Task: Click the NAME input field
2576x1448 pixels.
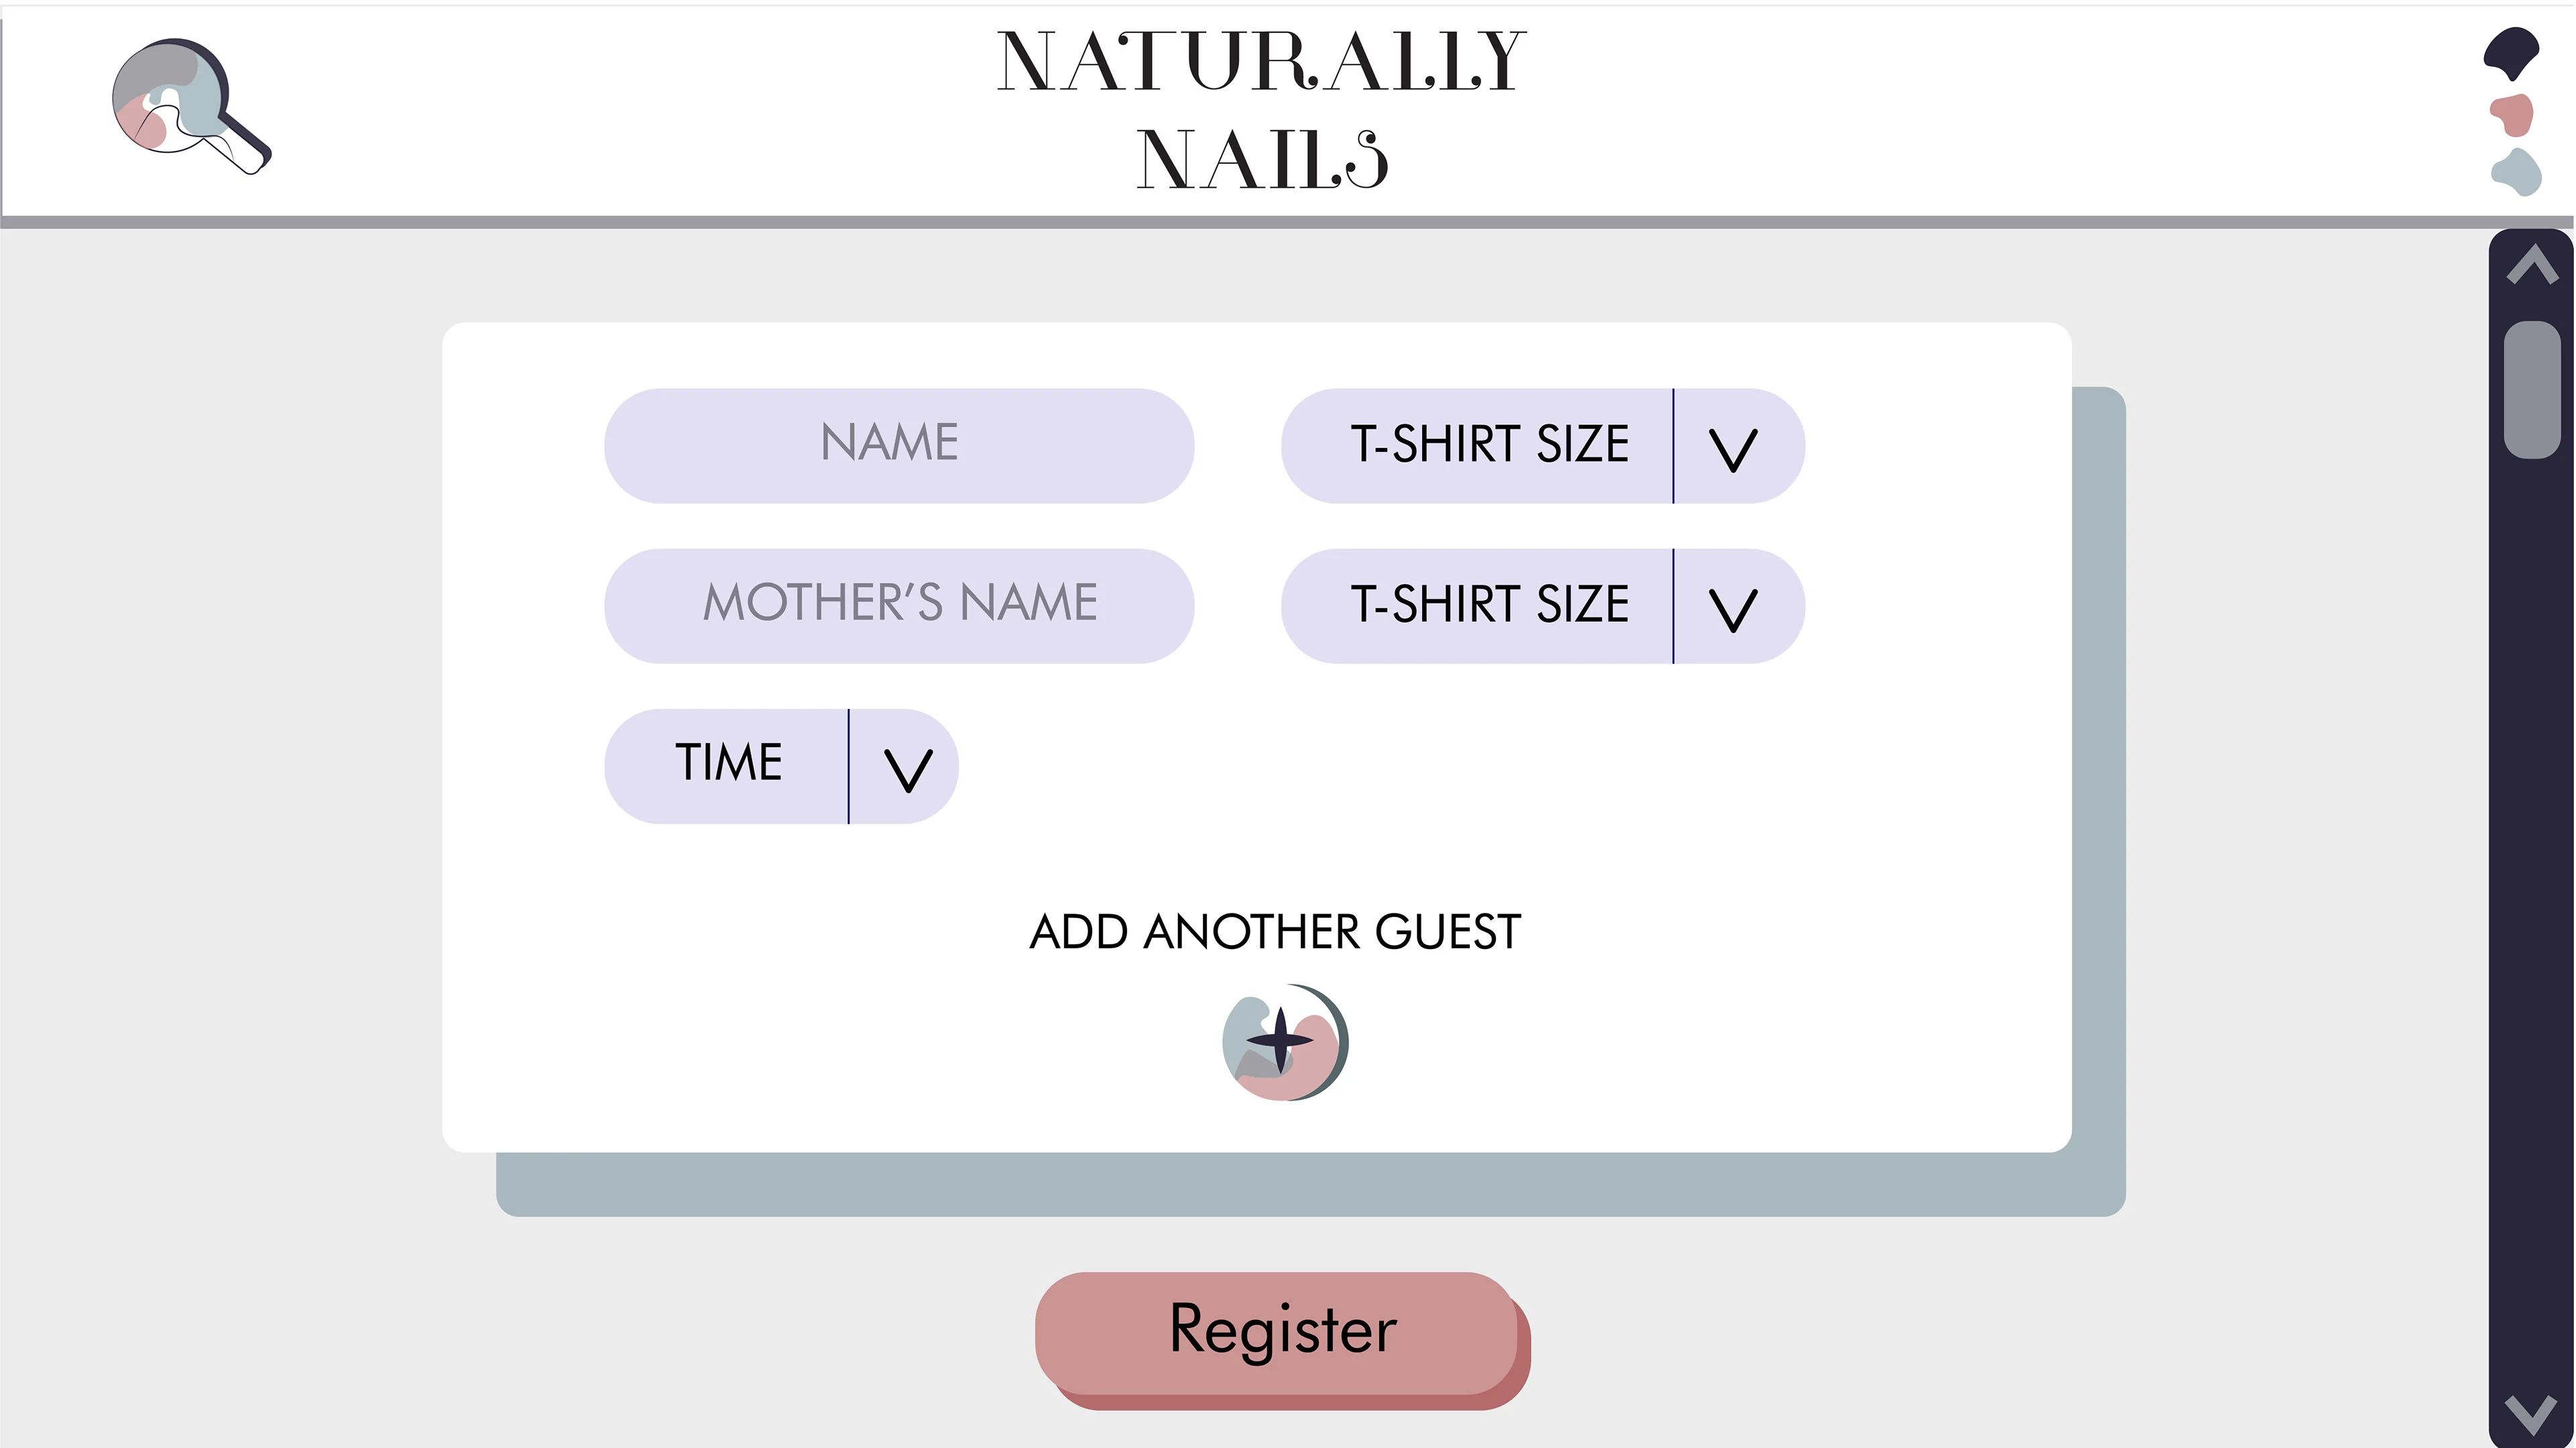Action: click(898, 445)
